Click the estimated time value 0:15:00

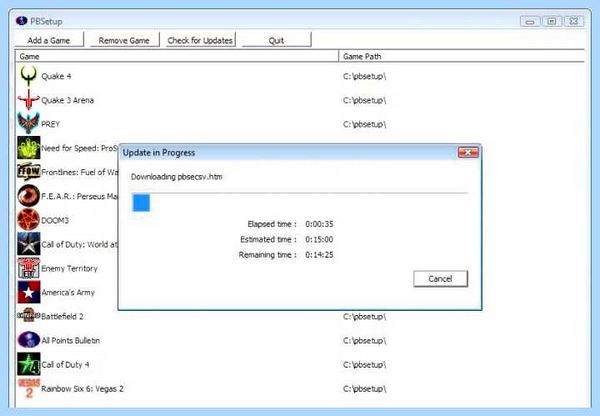(x=319, y=239)
